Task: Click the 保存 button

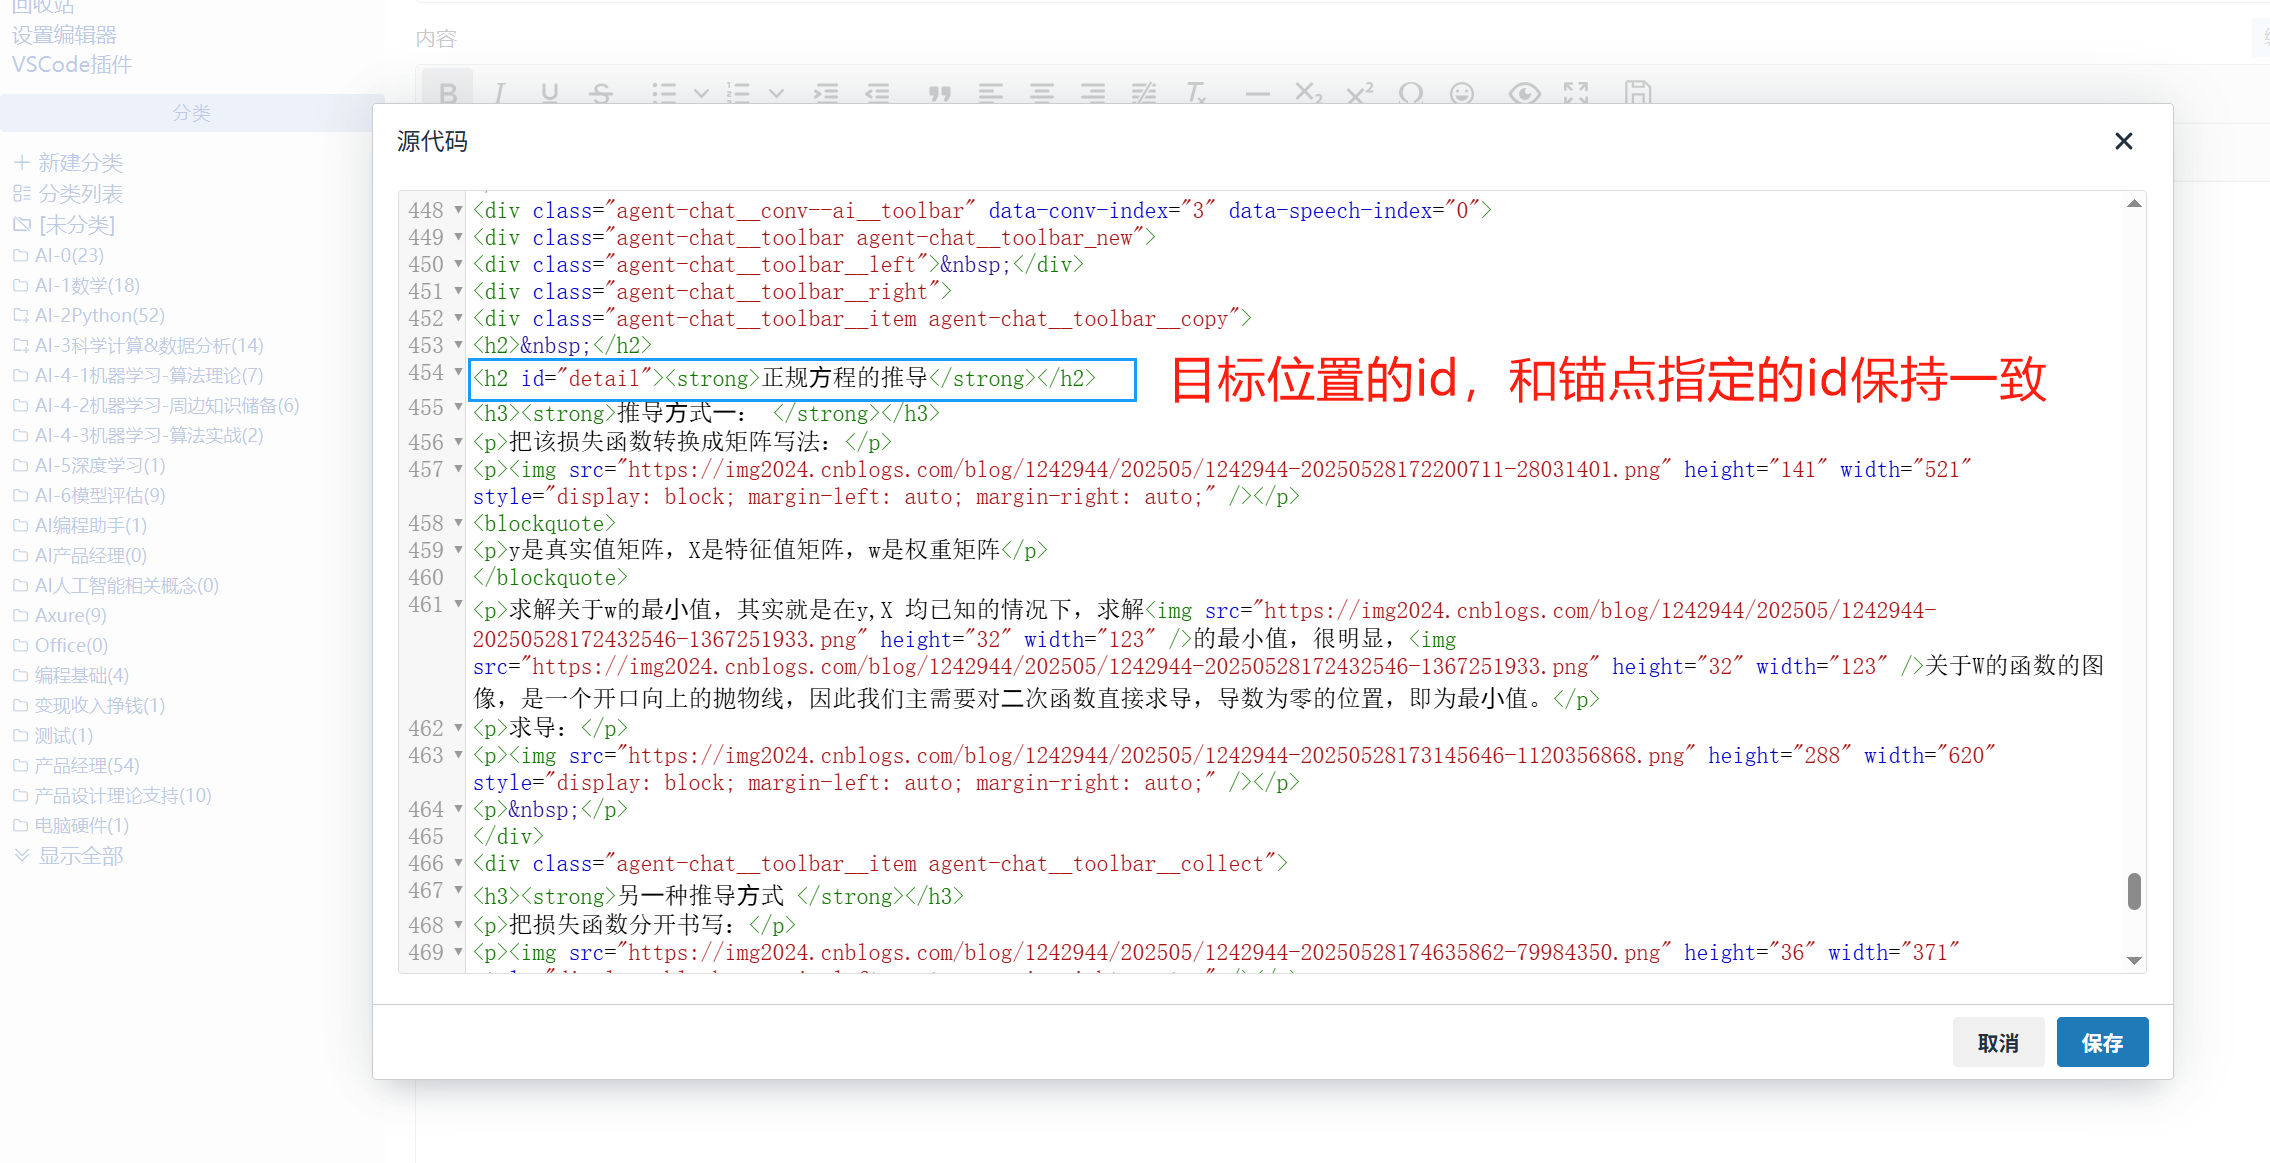Action: point(2102,1043)
